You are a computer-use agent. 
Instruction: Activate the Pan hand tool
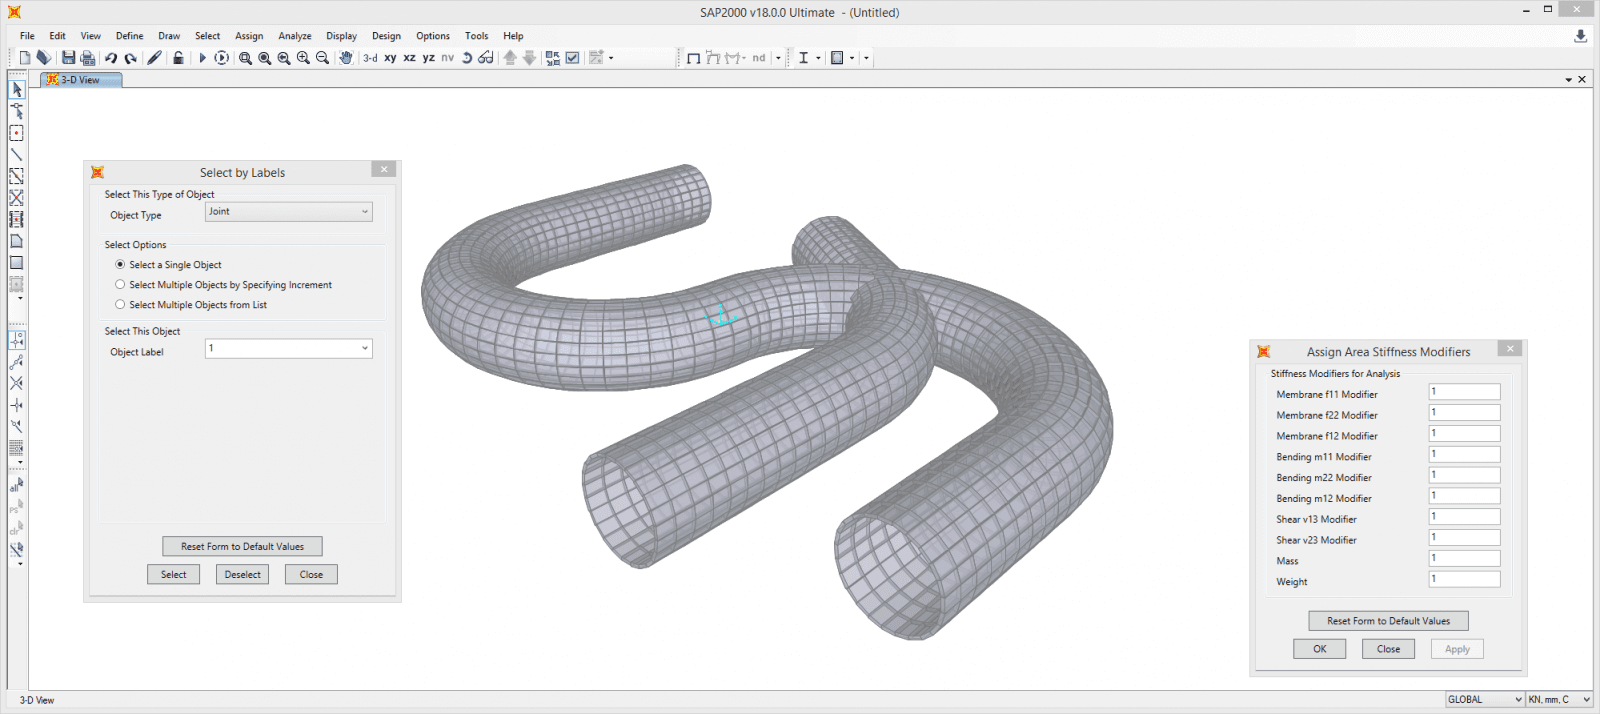click(346, 58)
